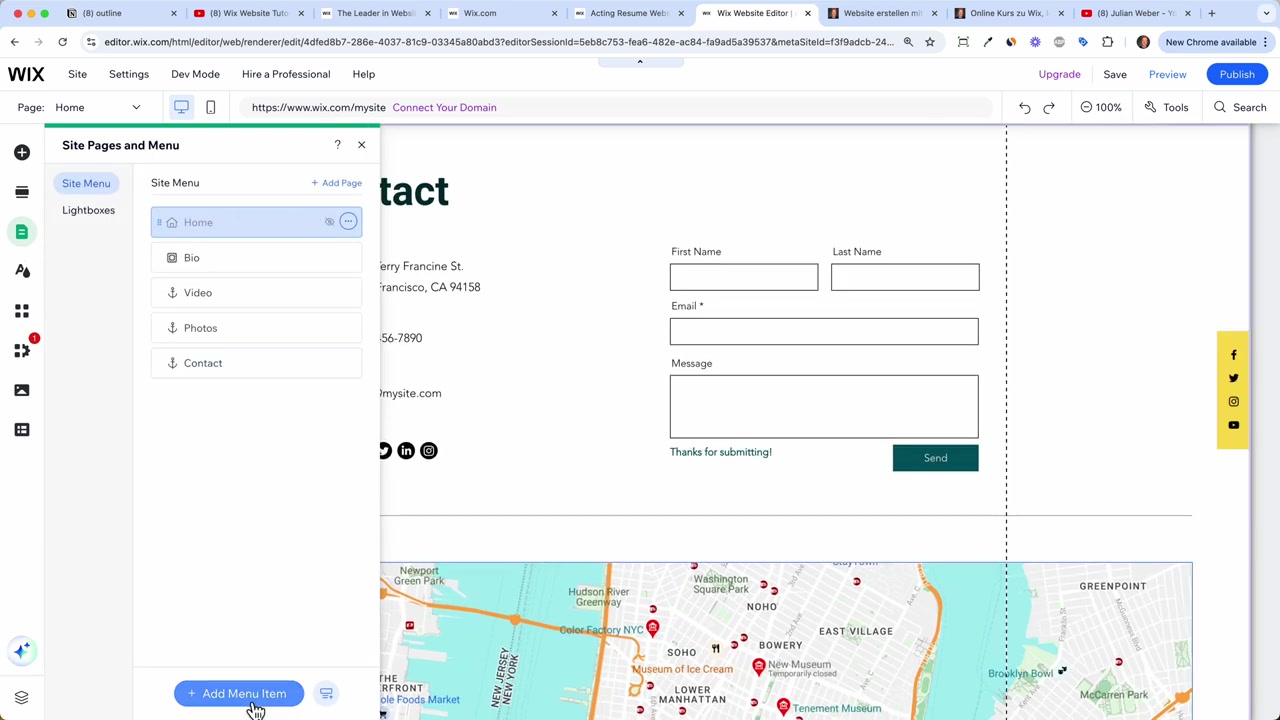Viewport: 1280px width, 720px height.
Task: Open the Site menu
Action: (x=77, y=74)
